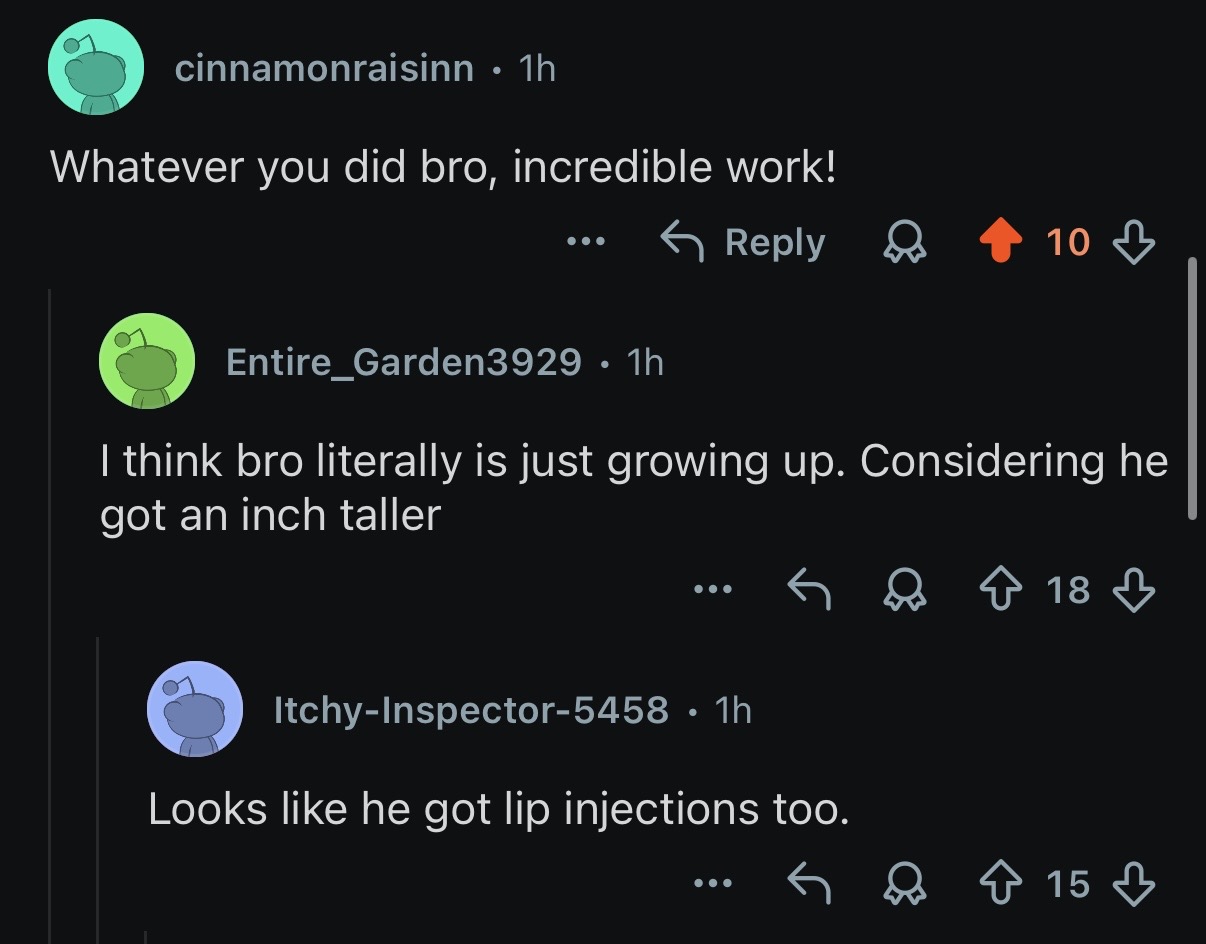The width and height of the screenshot is (1206, 944).
Task: Downvote cinnamonraisinn's comment
Action: pos(1134,242)
